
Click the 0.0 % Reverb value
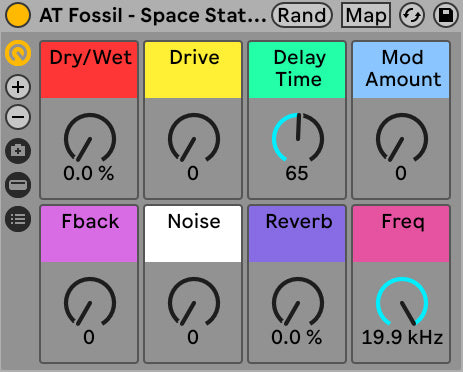297,337
